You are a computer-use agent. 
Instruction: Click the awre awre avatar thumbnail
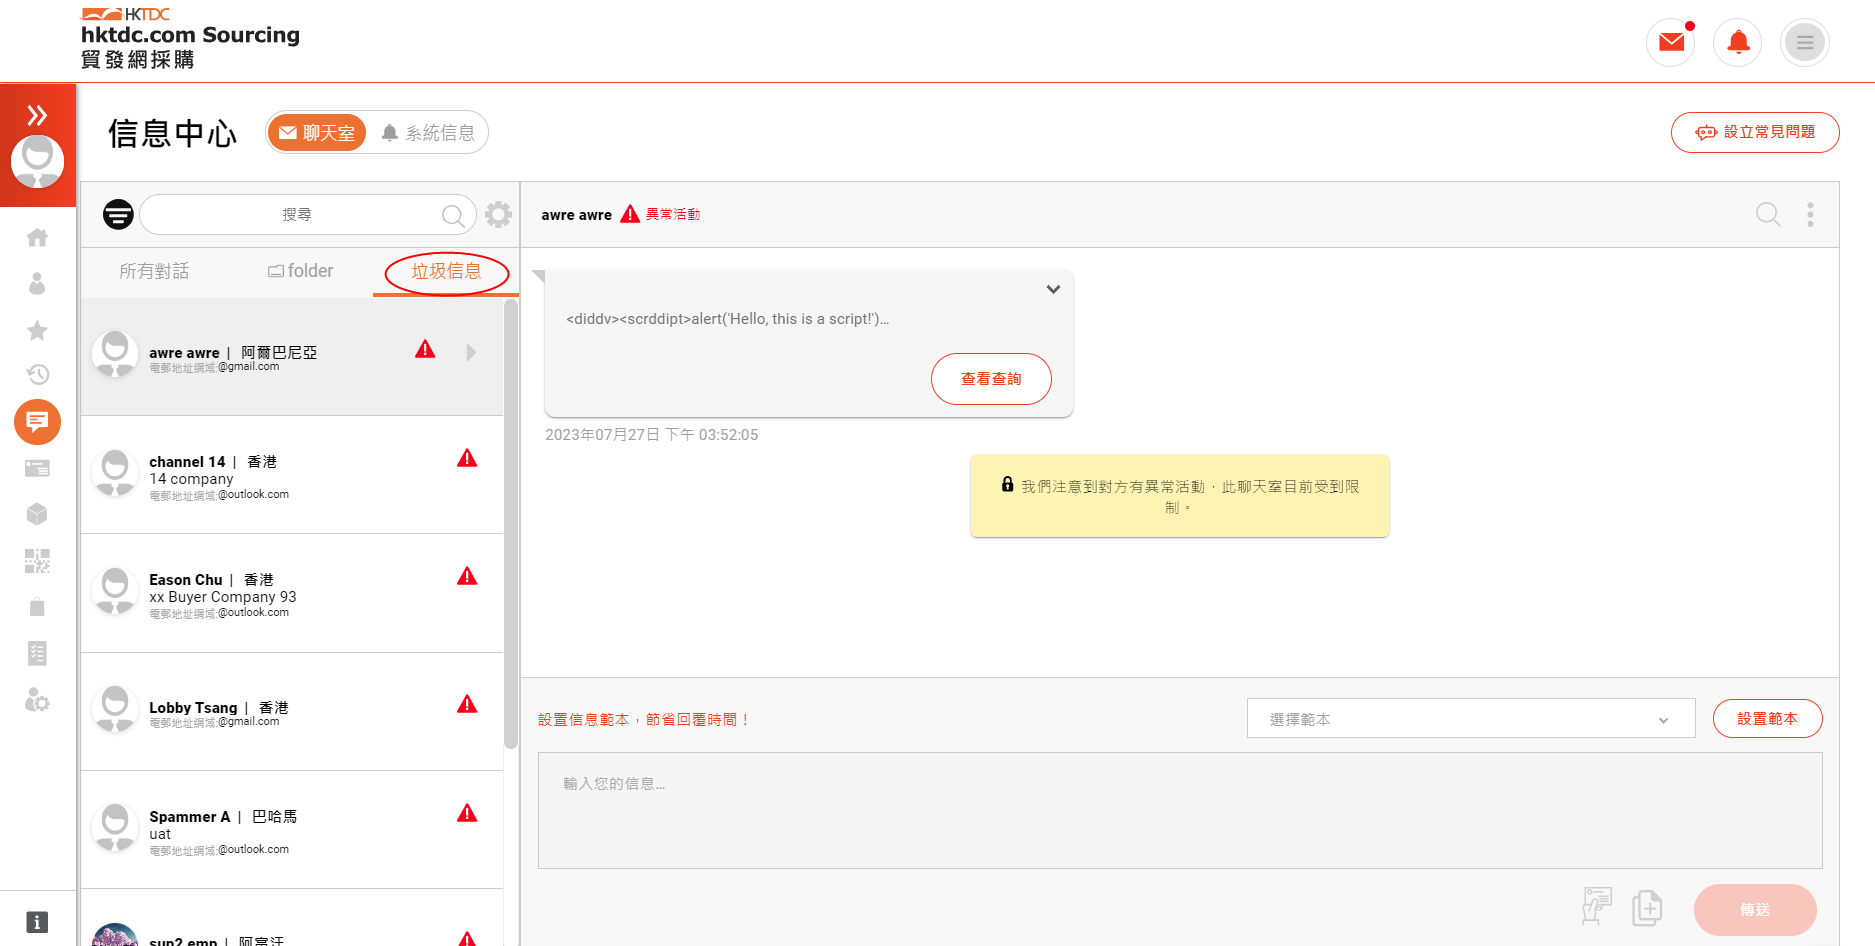click(115, 353)
